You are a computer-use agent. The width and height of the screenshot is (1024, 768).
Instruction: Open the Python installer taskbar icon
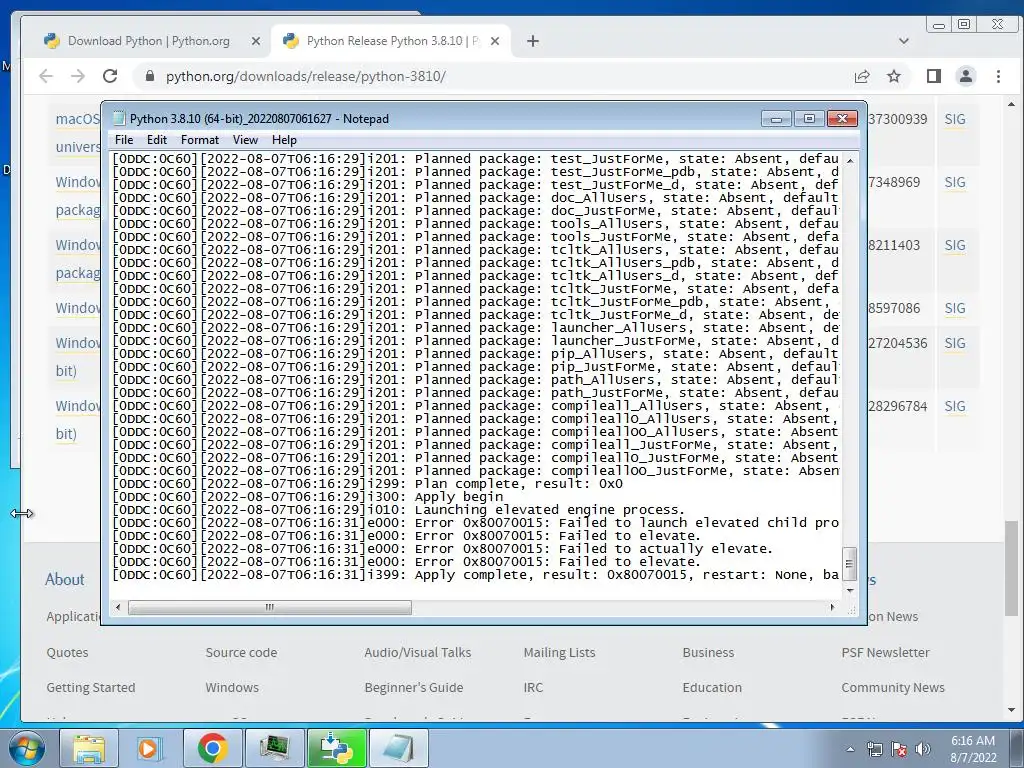(337, 748)
